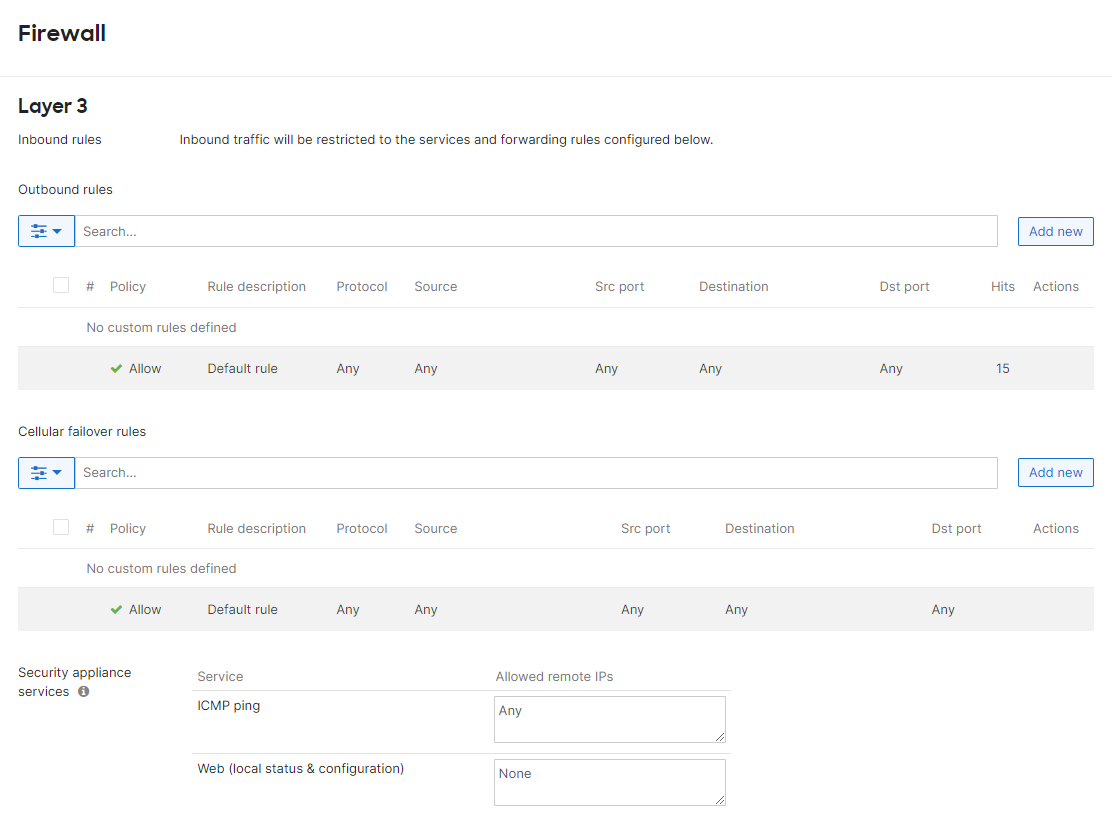The width and height of the screenshot is (1112, 840).
Task: Expand the filter dropdown chevron above Cellular failover rules
Action: point(57,472)
